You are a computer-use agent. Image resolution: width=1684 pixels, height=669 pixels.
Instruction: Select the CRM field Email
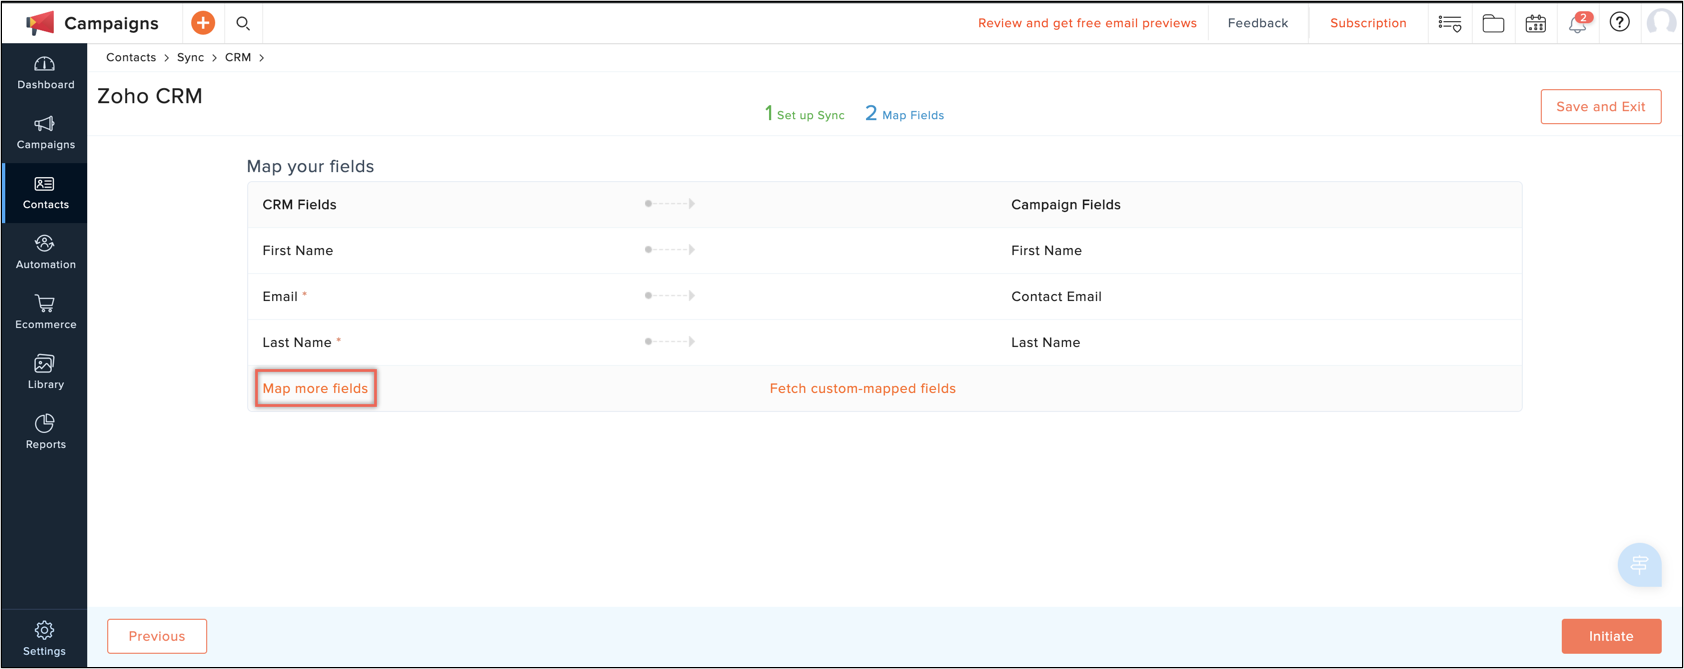[x=280, y=297]
